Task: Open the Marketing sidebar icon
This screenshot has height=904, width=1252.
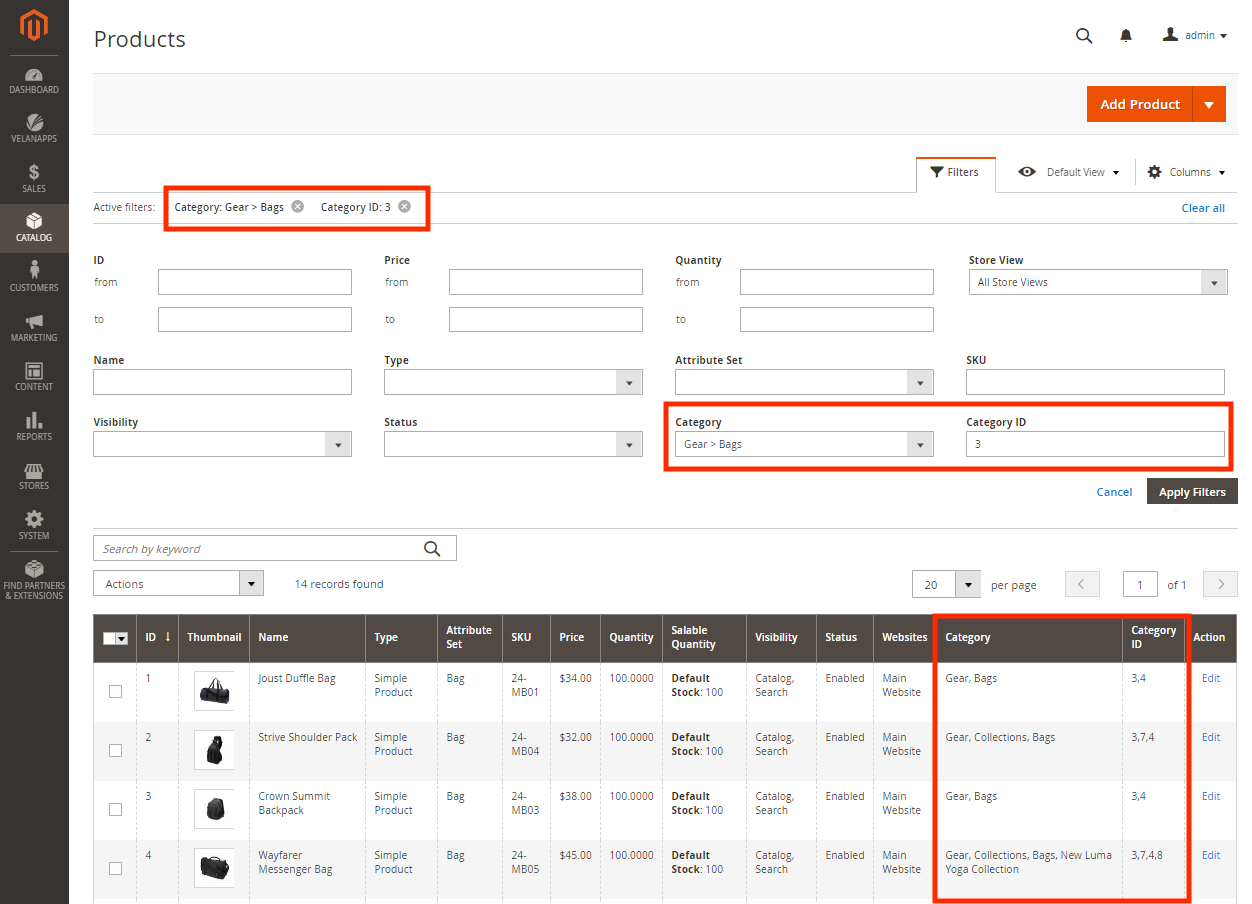Action: (x=34, y=328)
